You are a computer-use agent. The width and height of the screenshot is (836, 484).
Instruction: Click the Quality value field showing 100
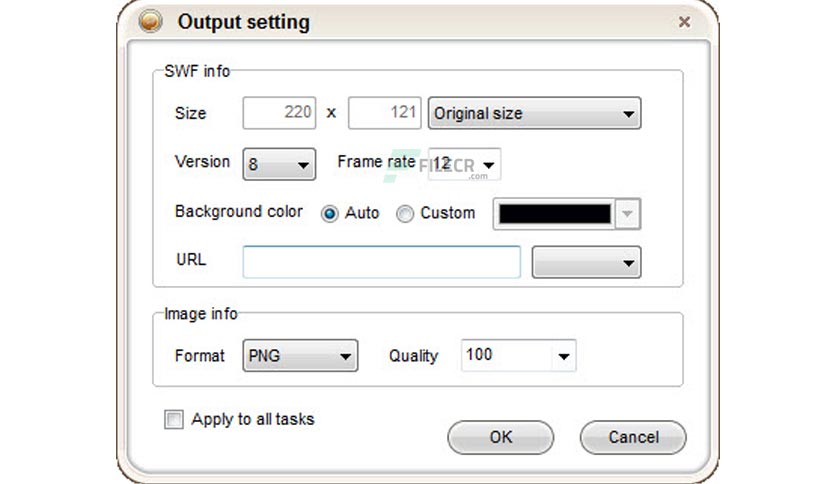507,355
